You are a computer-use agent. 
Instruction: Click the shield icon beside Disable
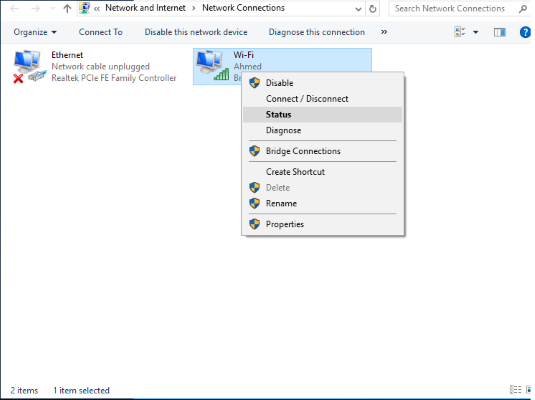point(255,83)
